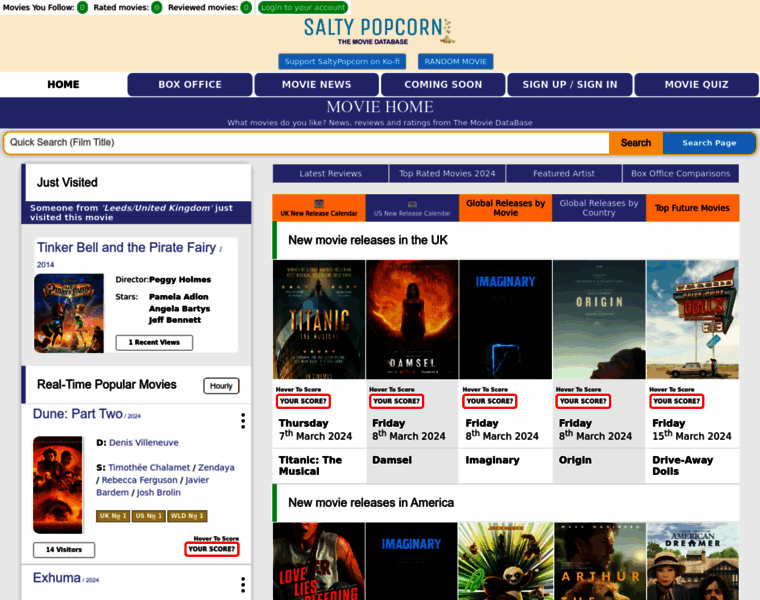This screenshot has width=760, height=600.
Task: Go to Sign Up / Sign In
Action: [x=570, y=84]
